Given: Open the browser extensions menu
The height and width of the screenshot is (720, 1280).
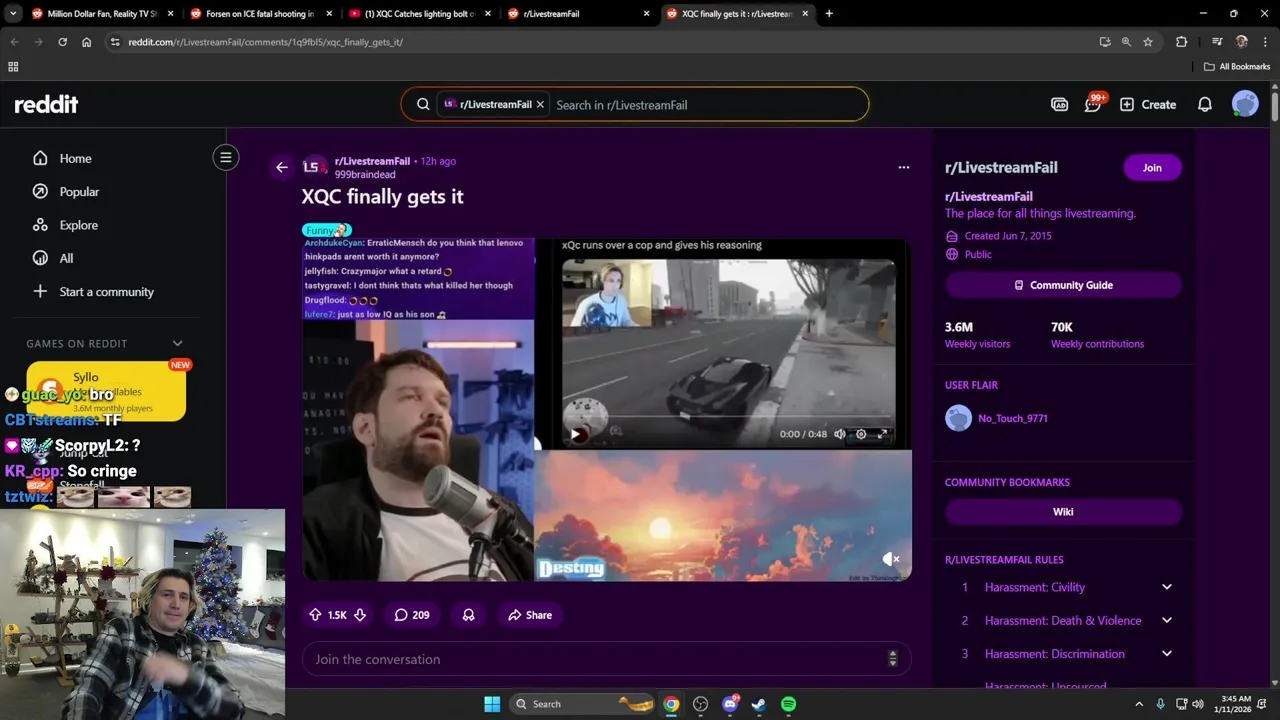Looking at the screenshot, I should (1181, 42).
